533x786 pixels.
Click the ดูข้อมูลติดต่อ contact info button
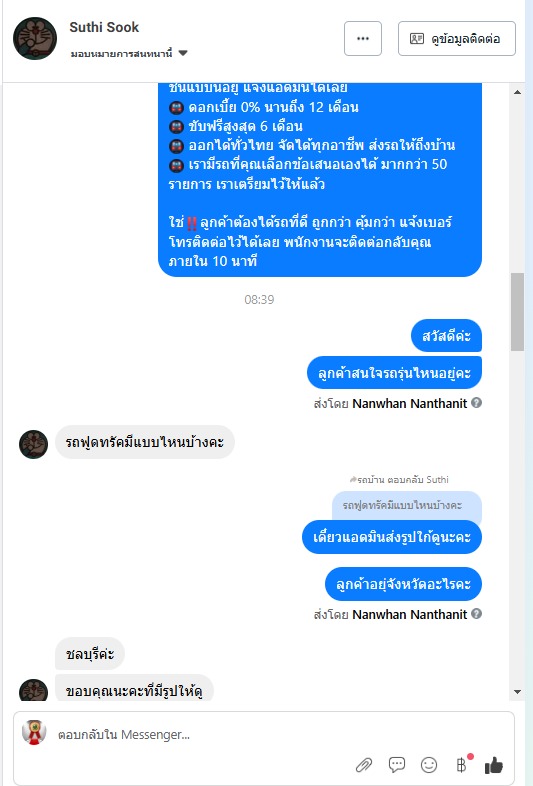pos(457,39)
